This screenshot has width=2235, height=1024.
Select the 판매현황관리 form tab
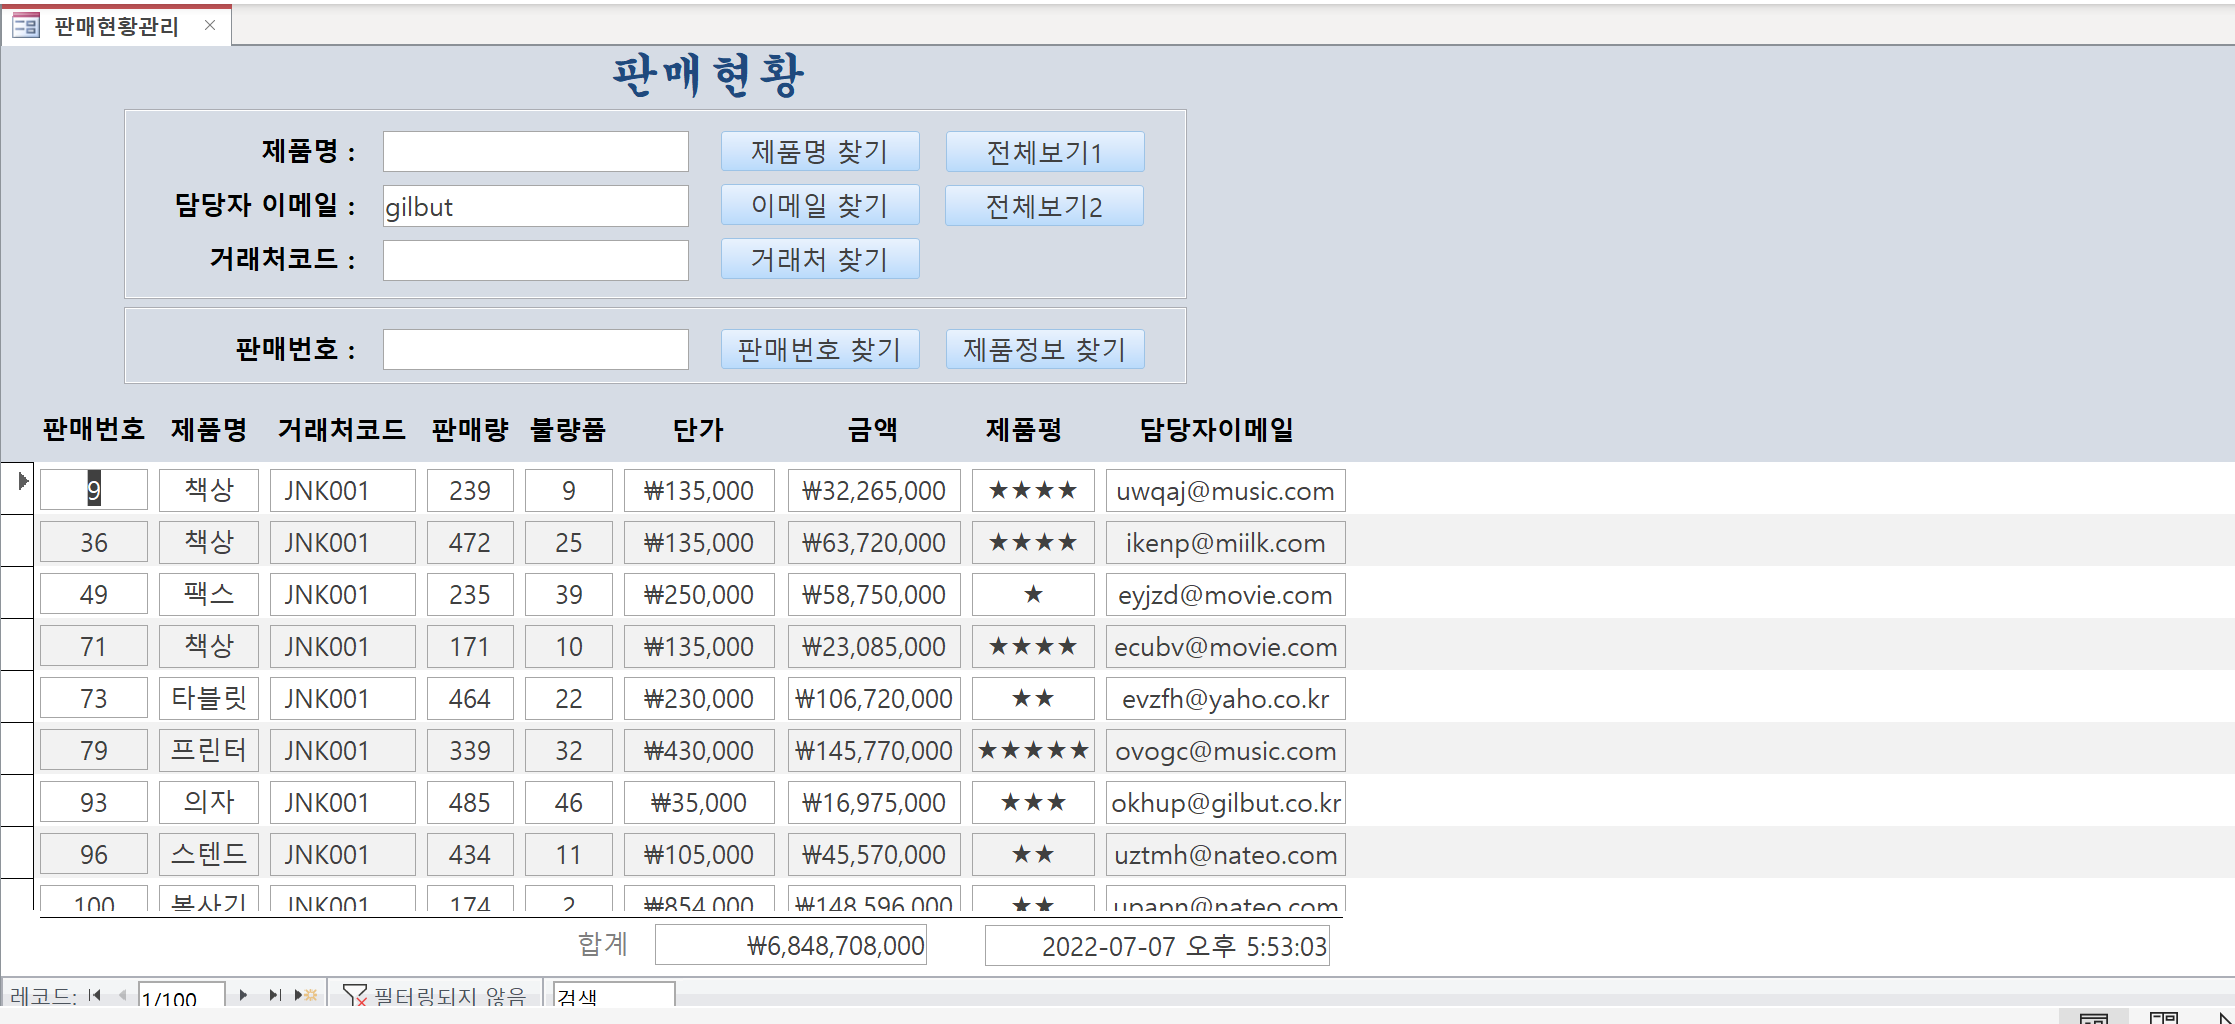tap(115, 26)
